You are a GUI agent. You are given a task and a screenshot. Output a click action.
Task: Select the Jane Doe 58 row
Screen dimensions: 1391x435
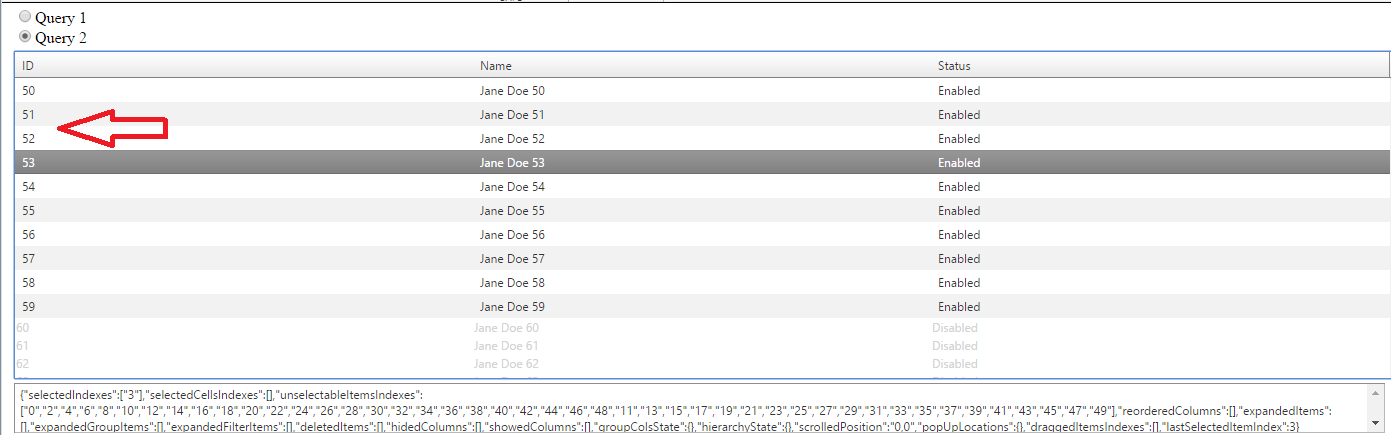click(x=512, y=283)
